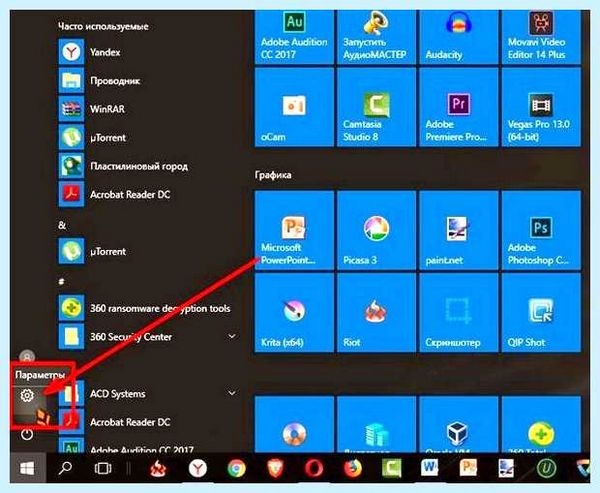This screenshot has height=493, width=600.
Task: Open the Скриншотер tile
Action: 458,312
